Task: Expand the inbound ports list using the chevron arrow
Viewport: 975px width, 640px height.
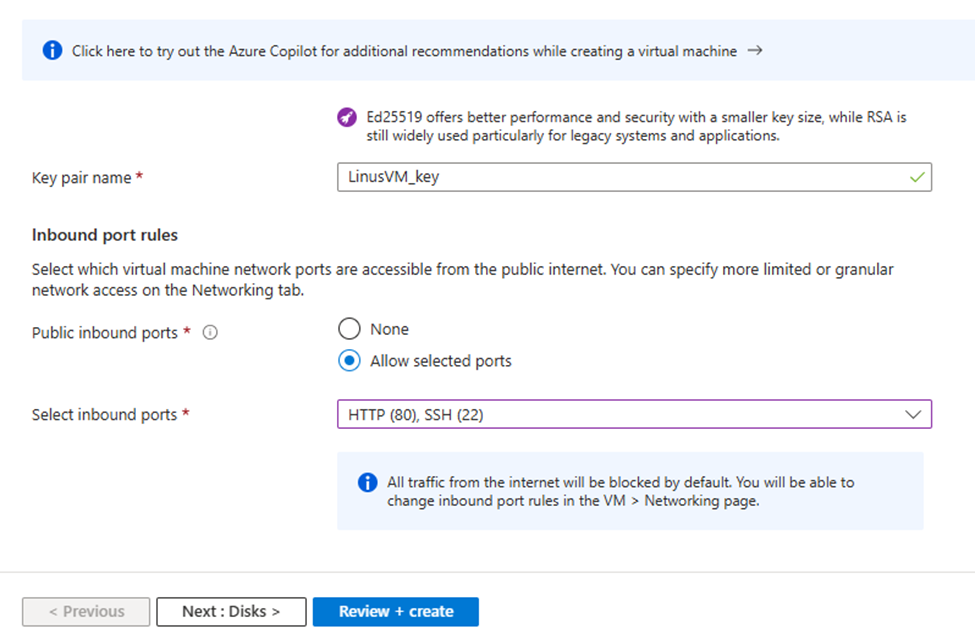Action: pos(912,414)
